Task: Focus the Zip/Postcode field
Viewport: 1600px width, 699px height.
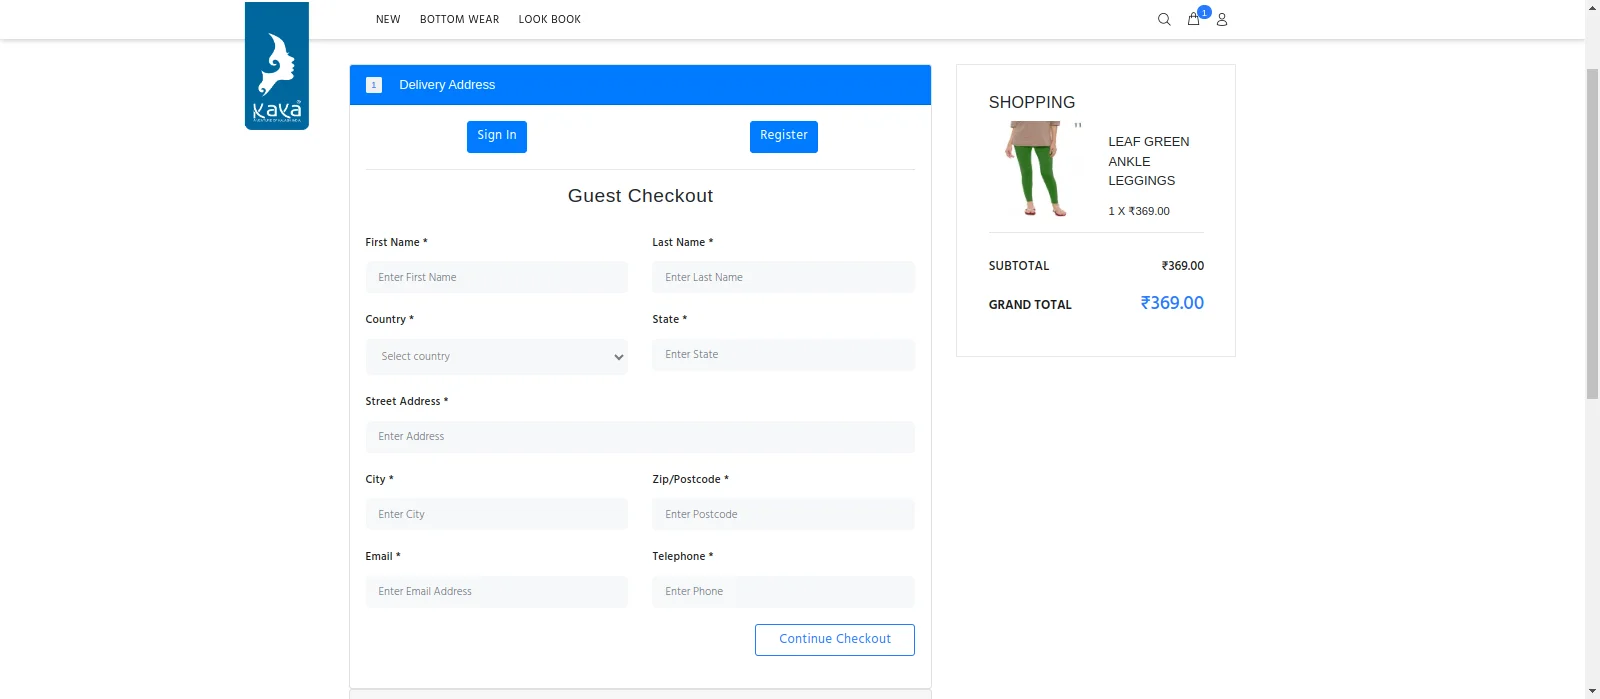Action: 783,514
